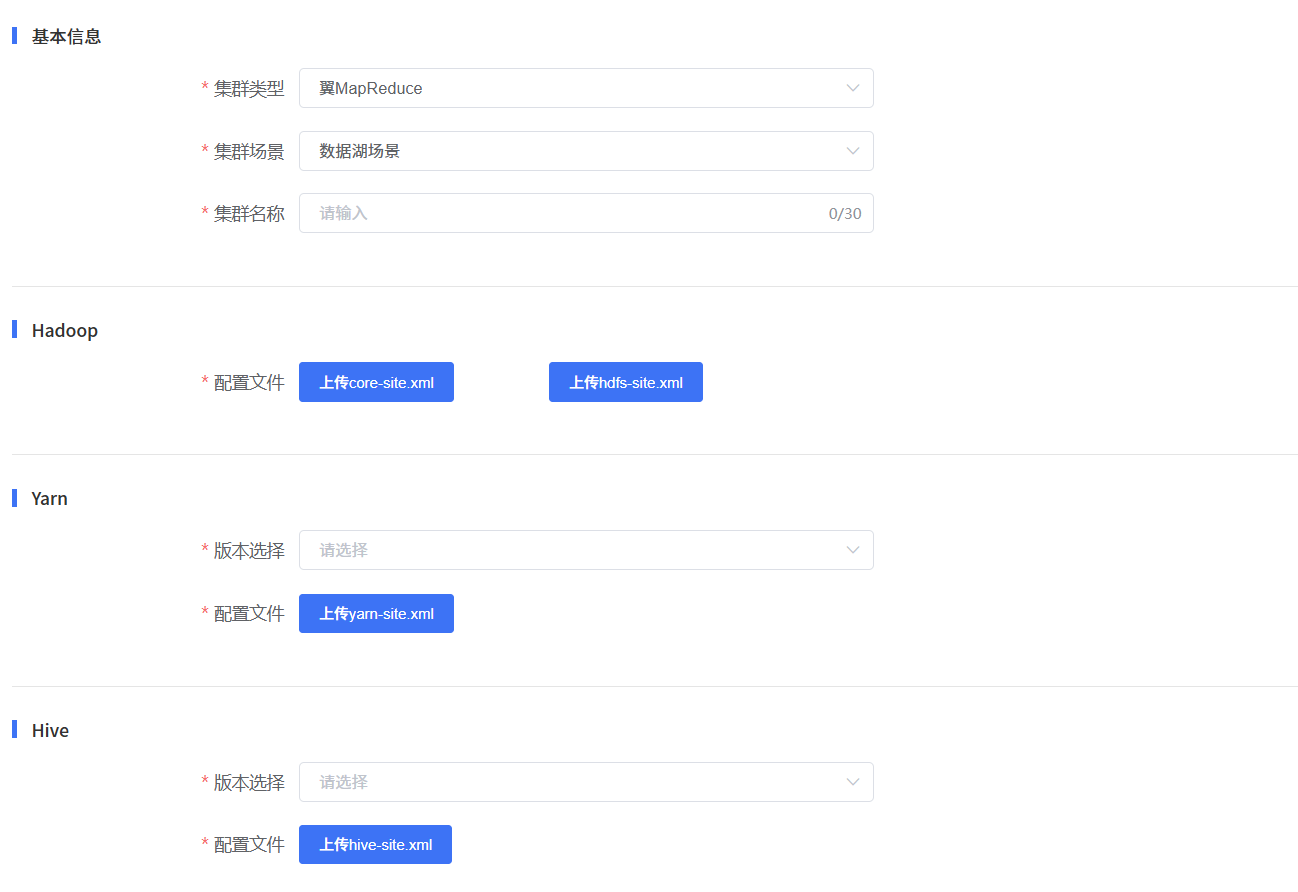This screenshot has width=1298, height=892.
Task: Click the 0/30 character counter
Action: point(845,213)
